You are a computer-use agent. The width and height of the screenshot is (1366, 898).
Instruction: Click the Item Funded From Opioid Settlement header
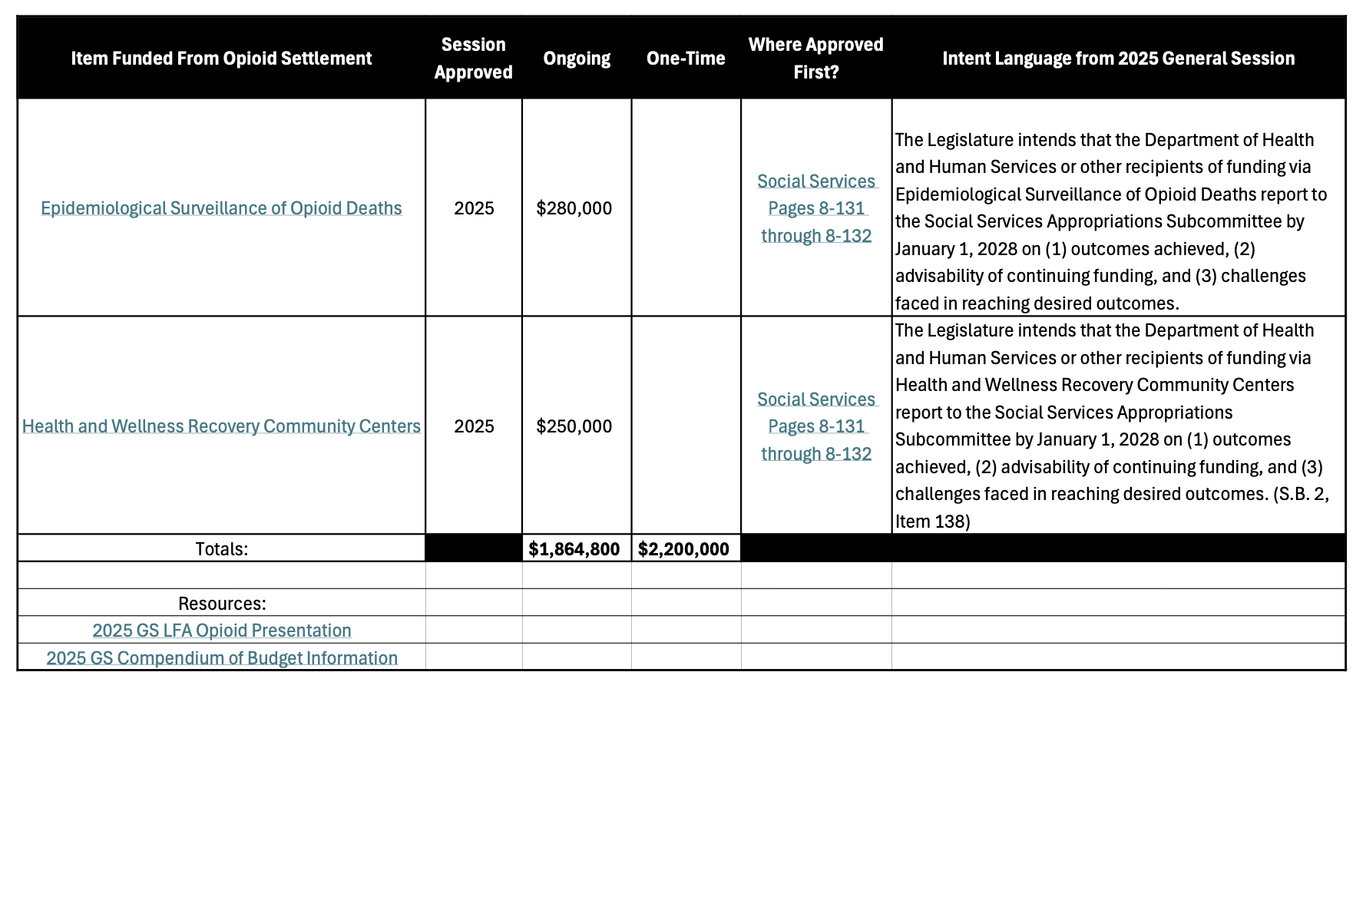[x=221, y=58]
